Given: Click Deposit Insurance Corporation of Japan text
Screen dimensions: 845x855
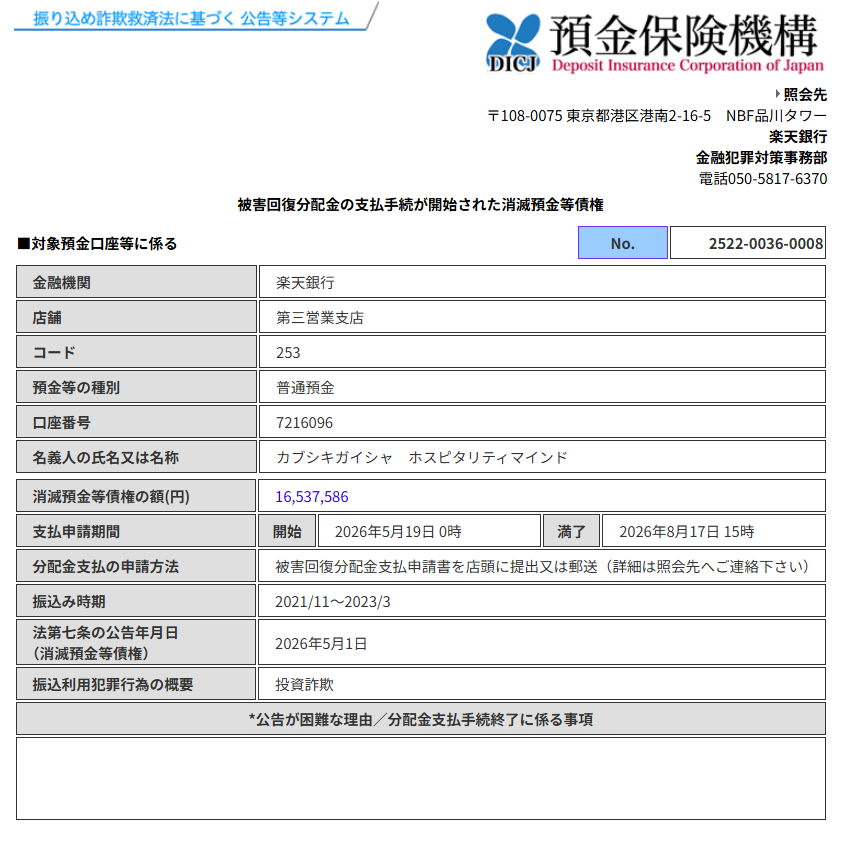Looking at the screenshot, I should (687, 65).
